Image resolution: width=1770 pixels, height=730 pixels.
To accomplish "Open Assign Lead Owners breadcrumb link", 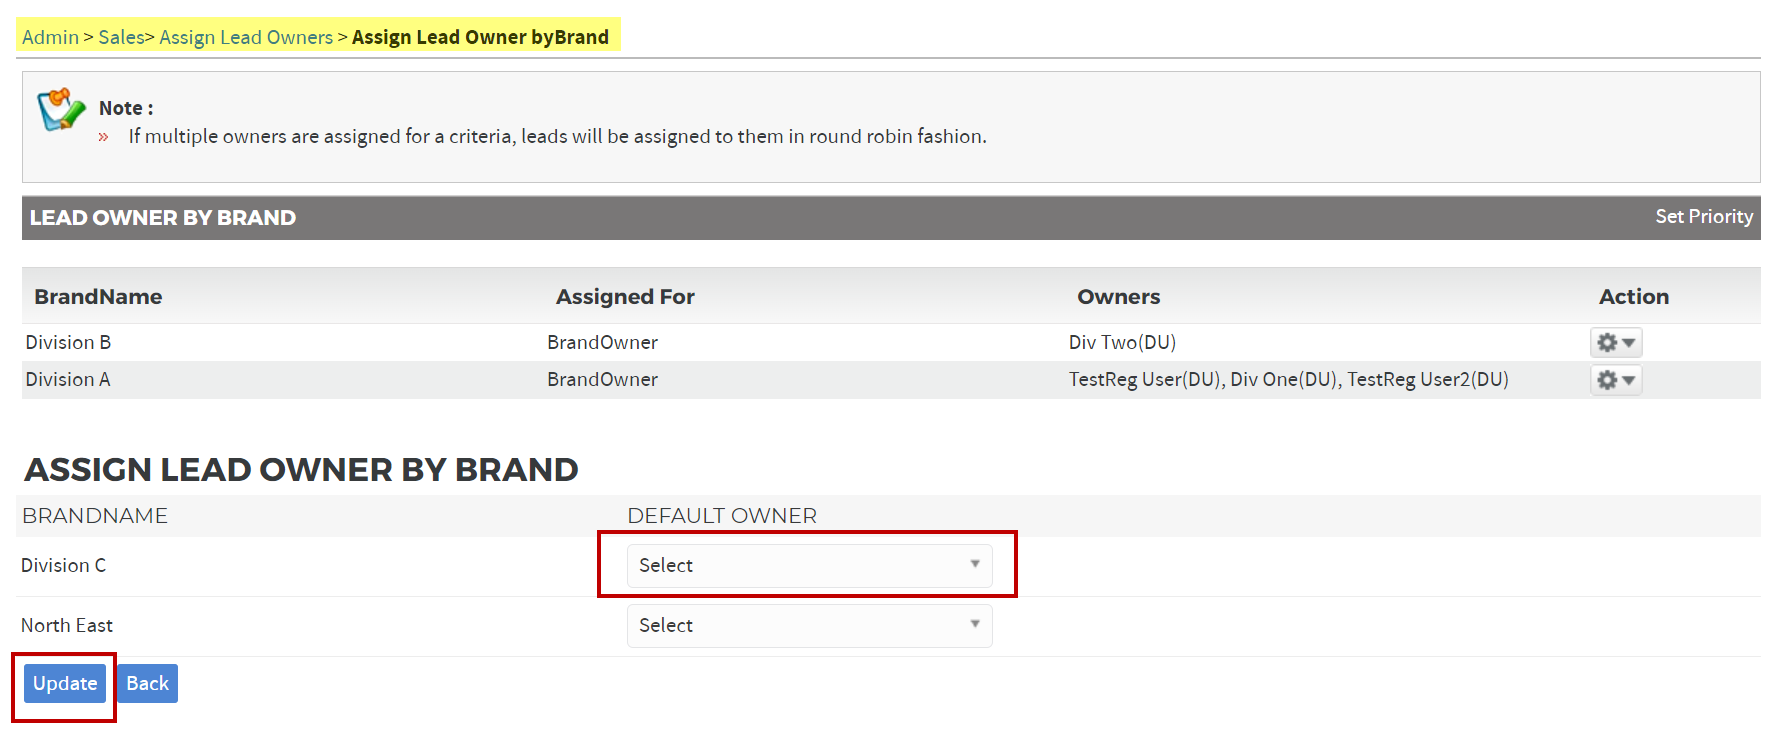I will point(246,37).
